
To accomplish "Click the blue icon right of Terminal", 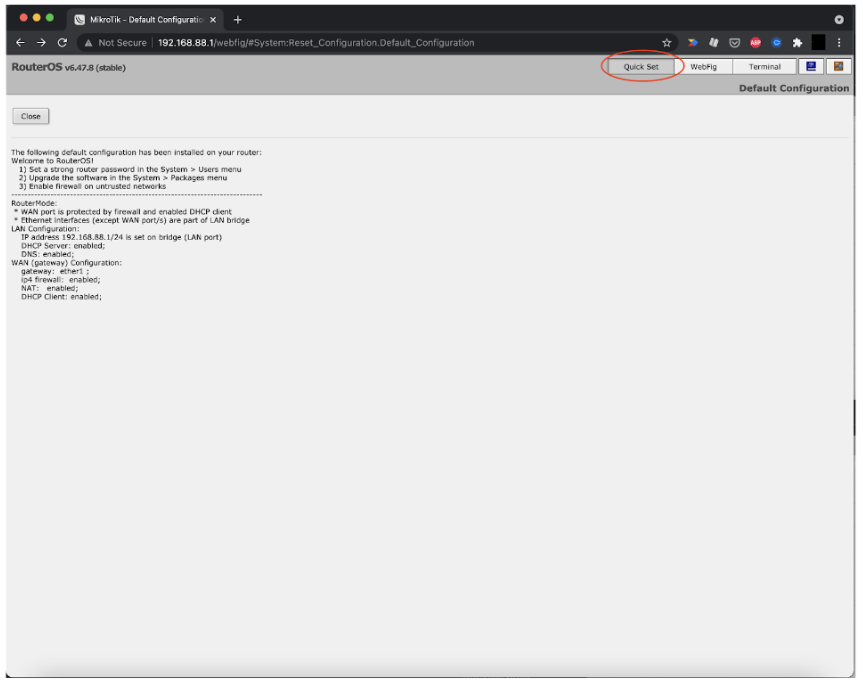I will [x=811, y=67].
